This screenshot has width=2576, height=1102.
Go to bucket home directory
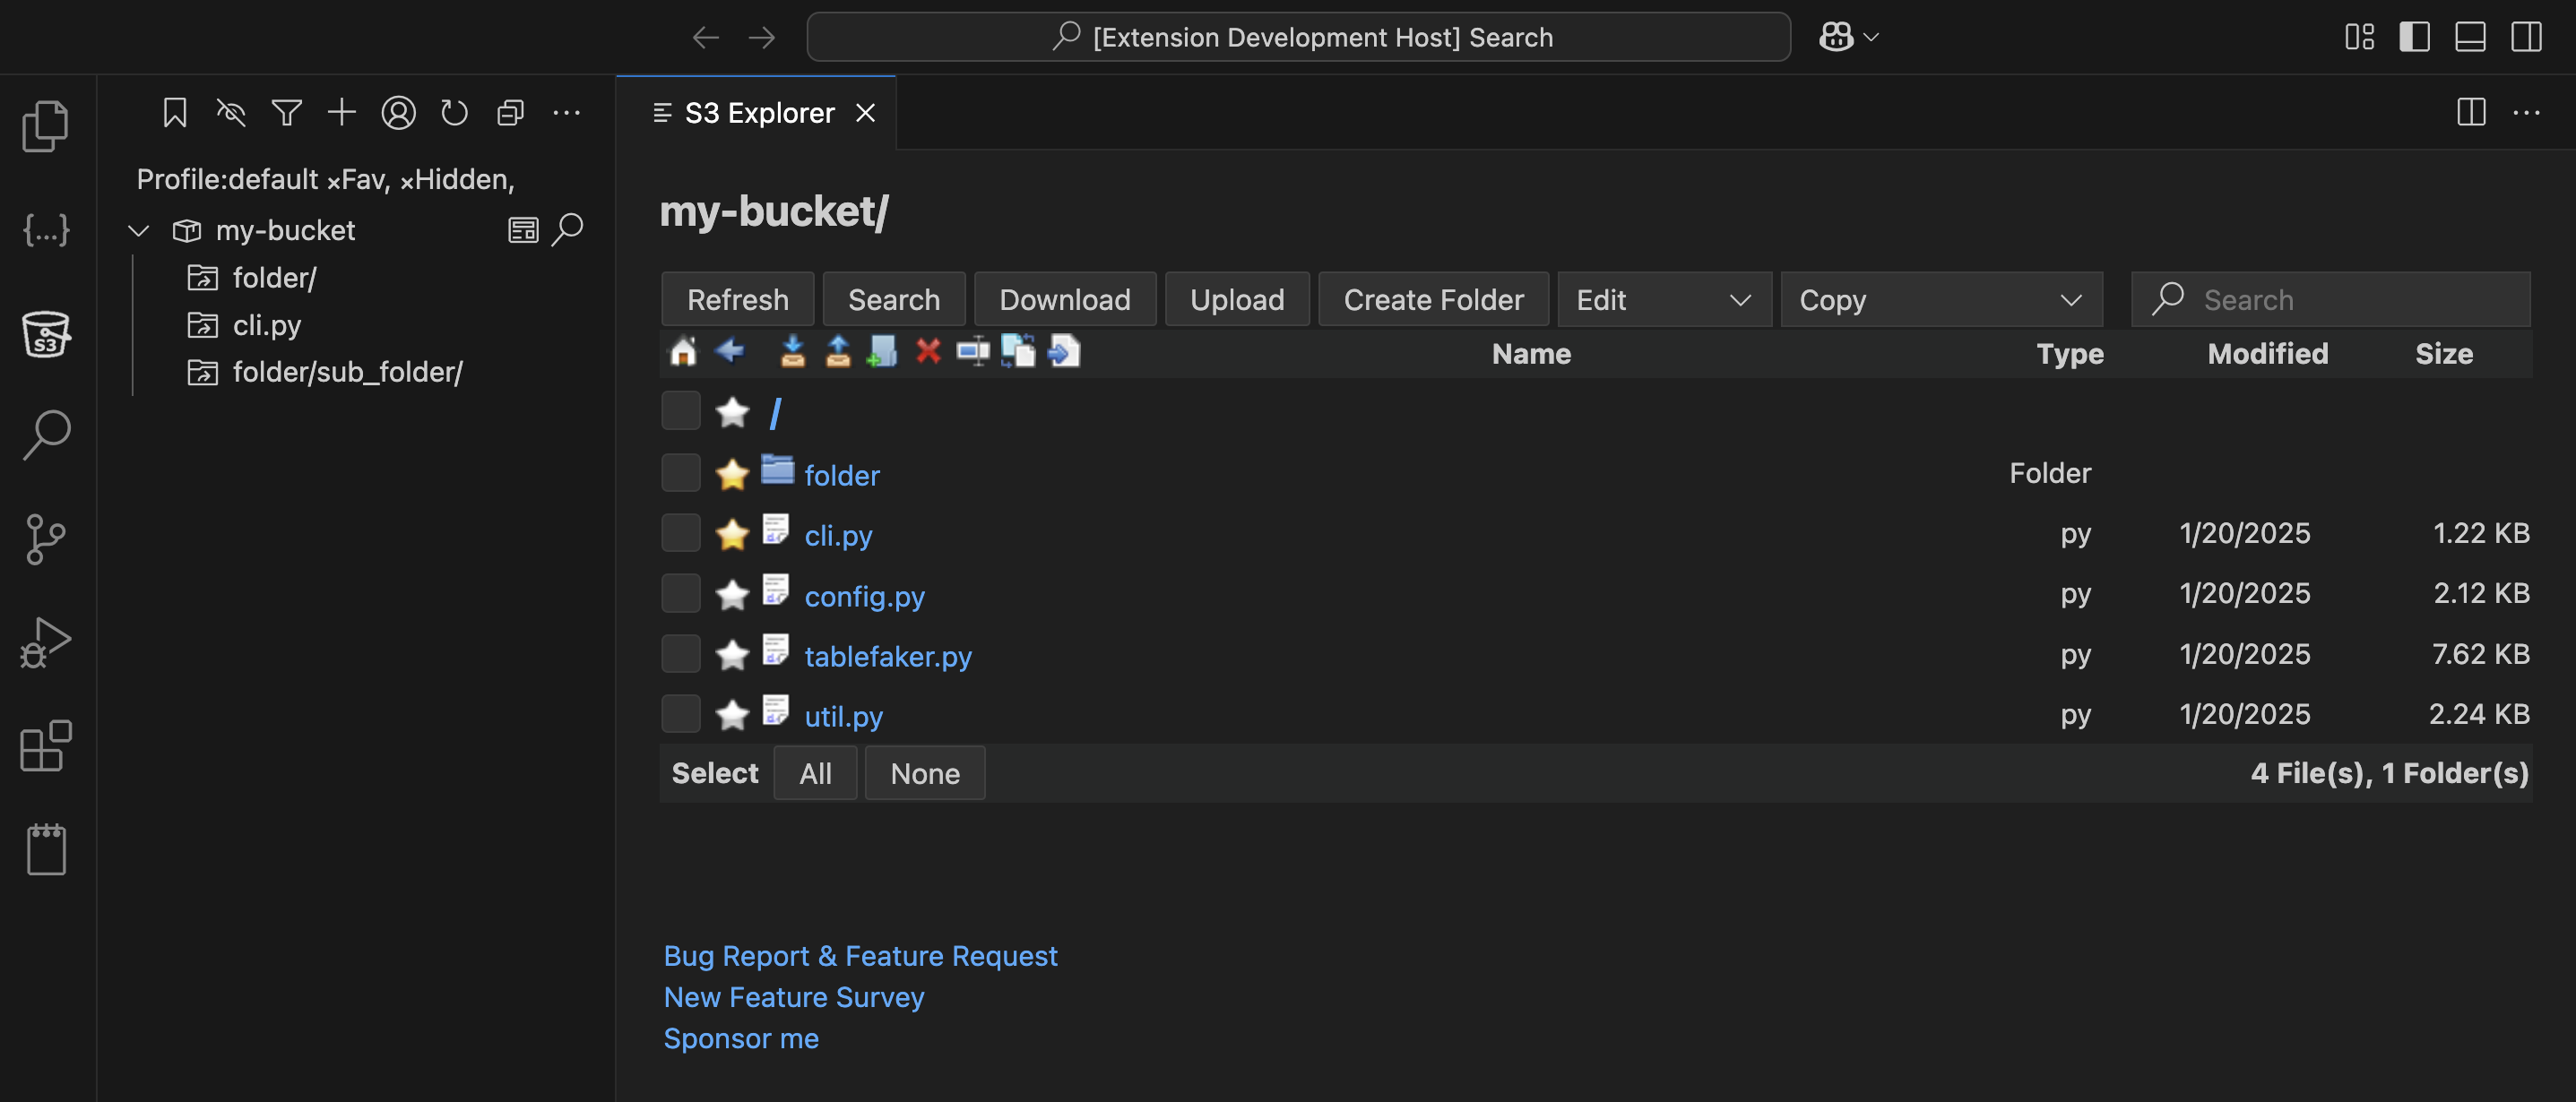683,352
